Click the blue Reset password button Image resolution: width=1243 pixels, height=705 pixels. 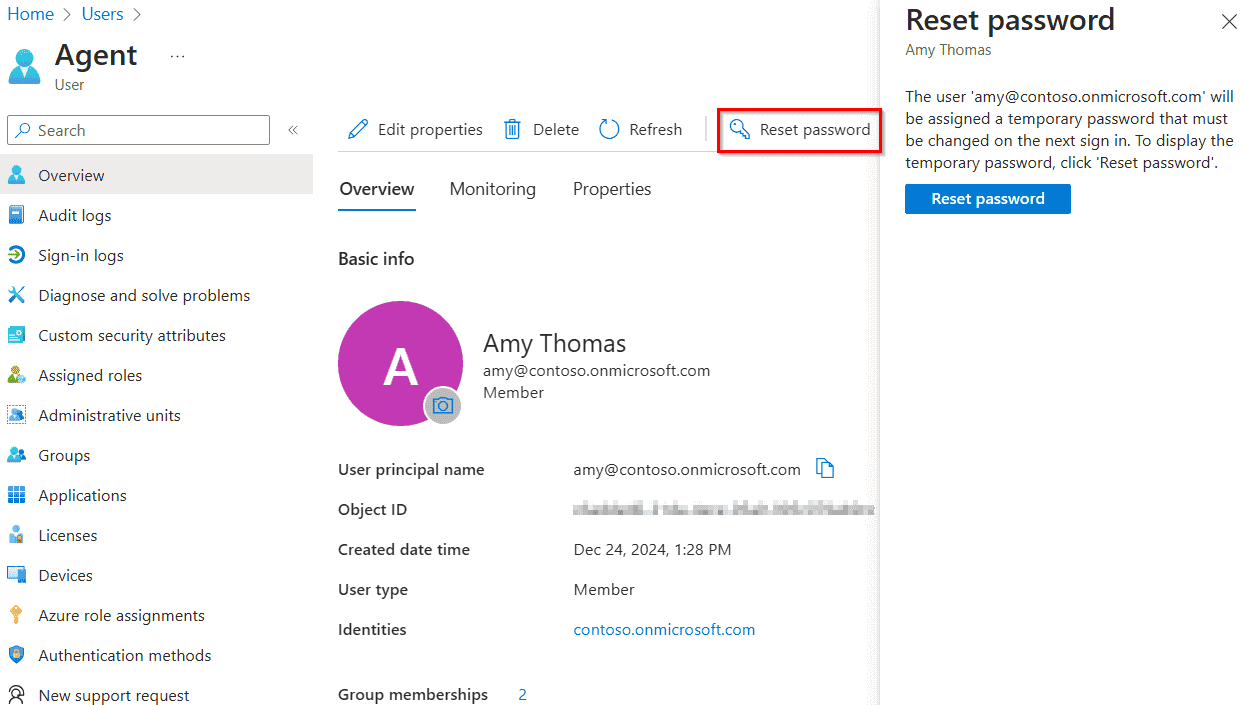point(987,199)
